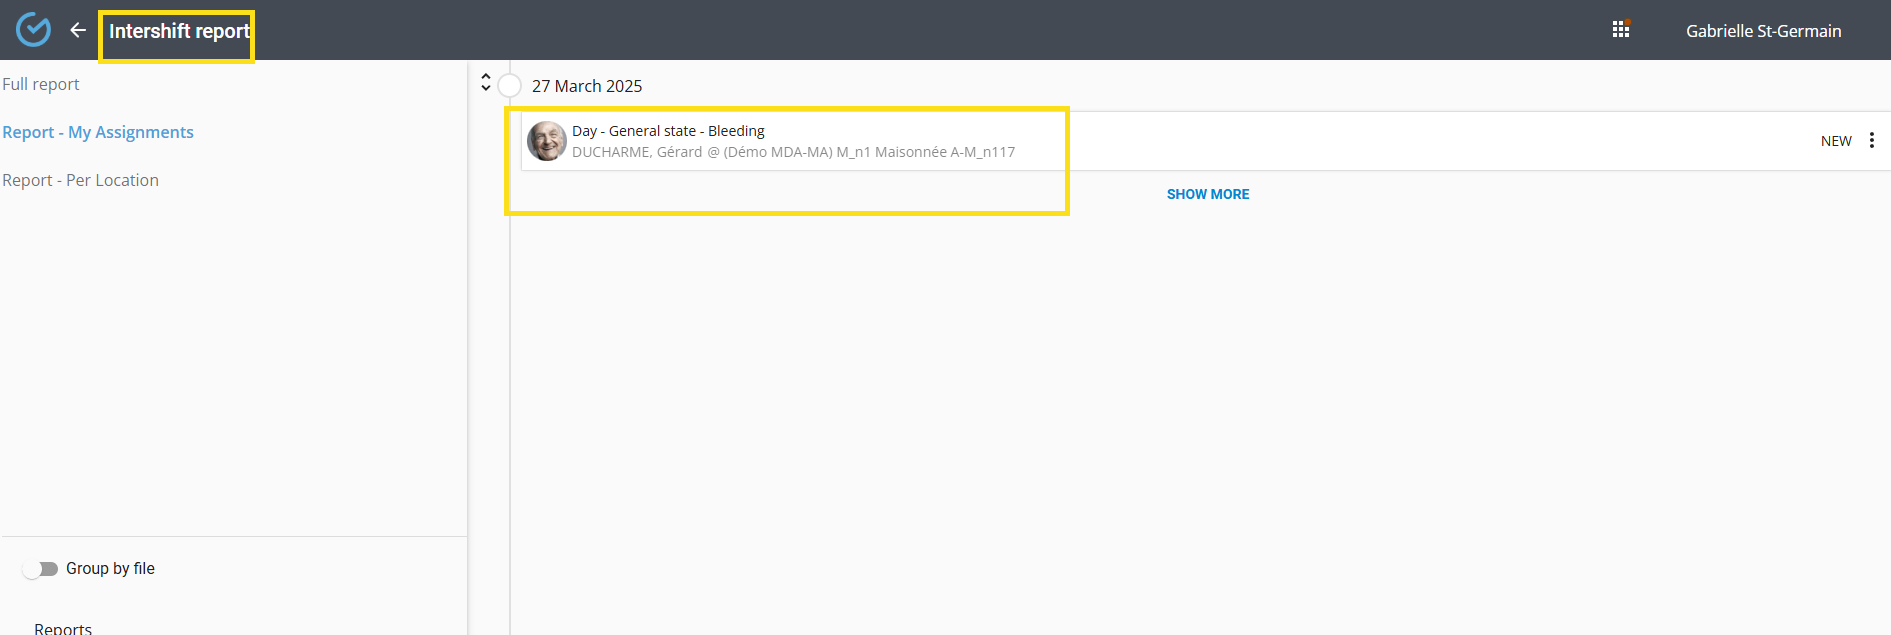
Task: Click the NEW status label
Action: [1836, 141]
